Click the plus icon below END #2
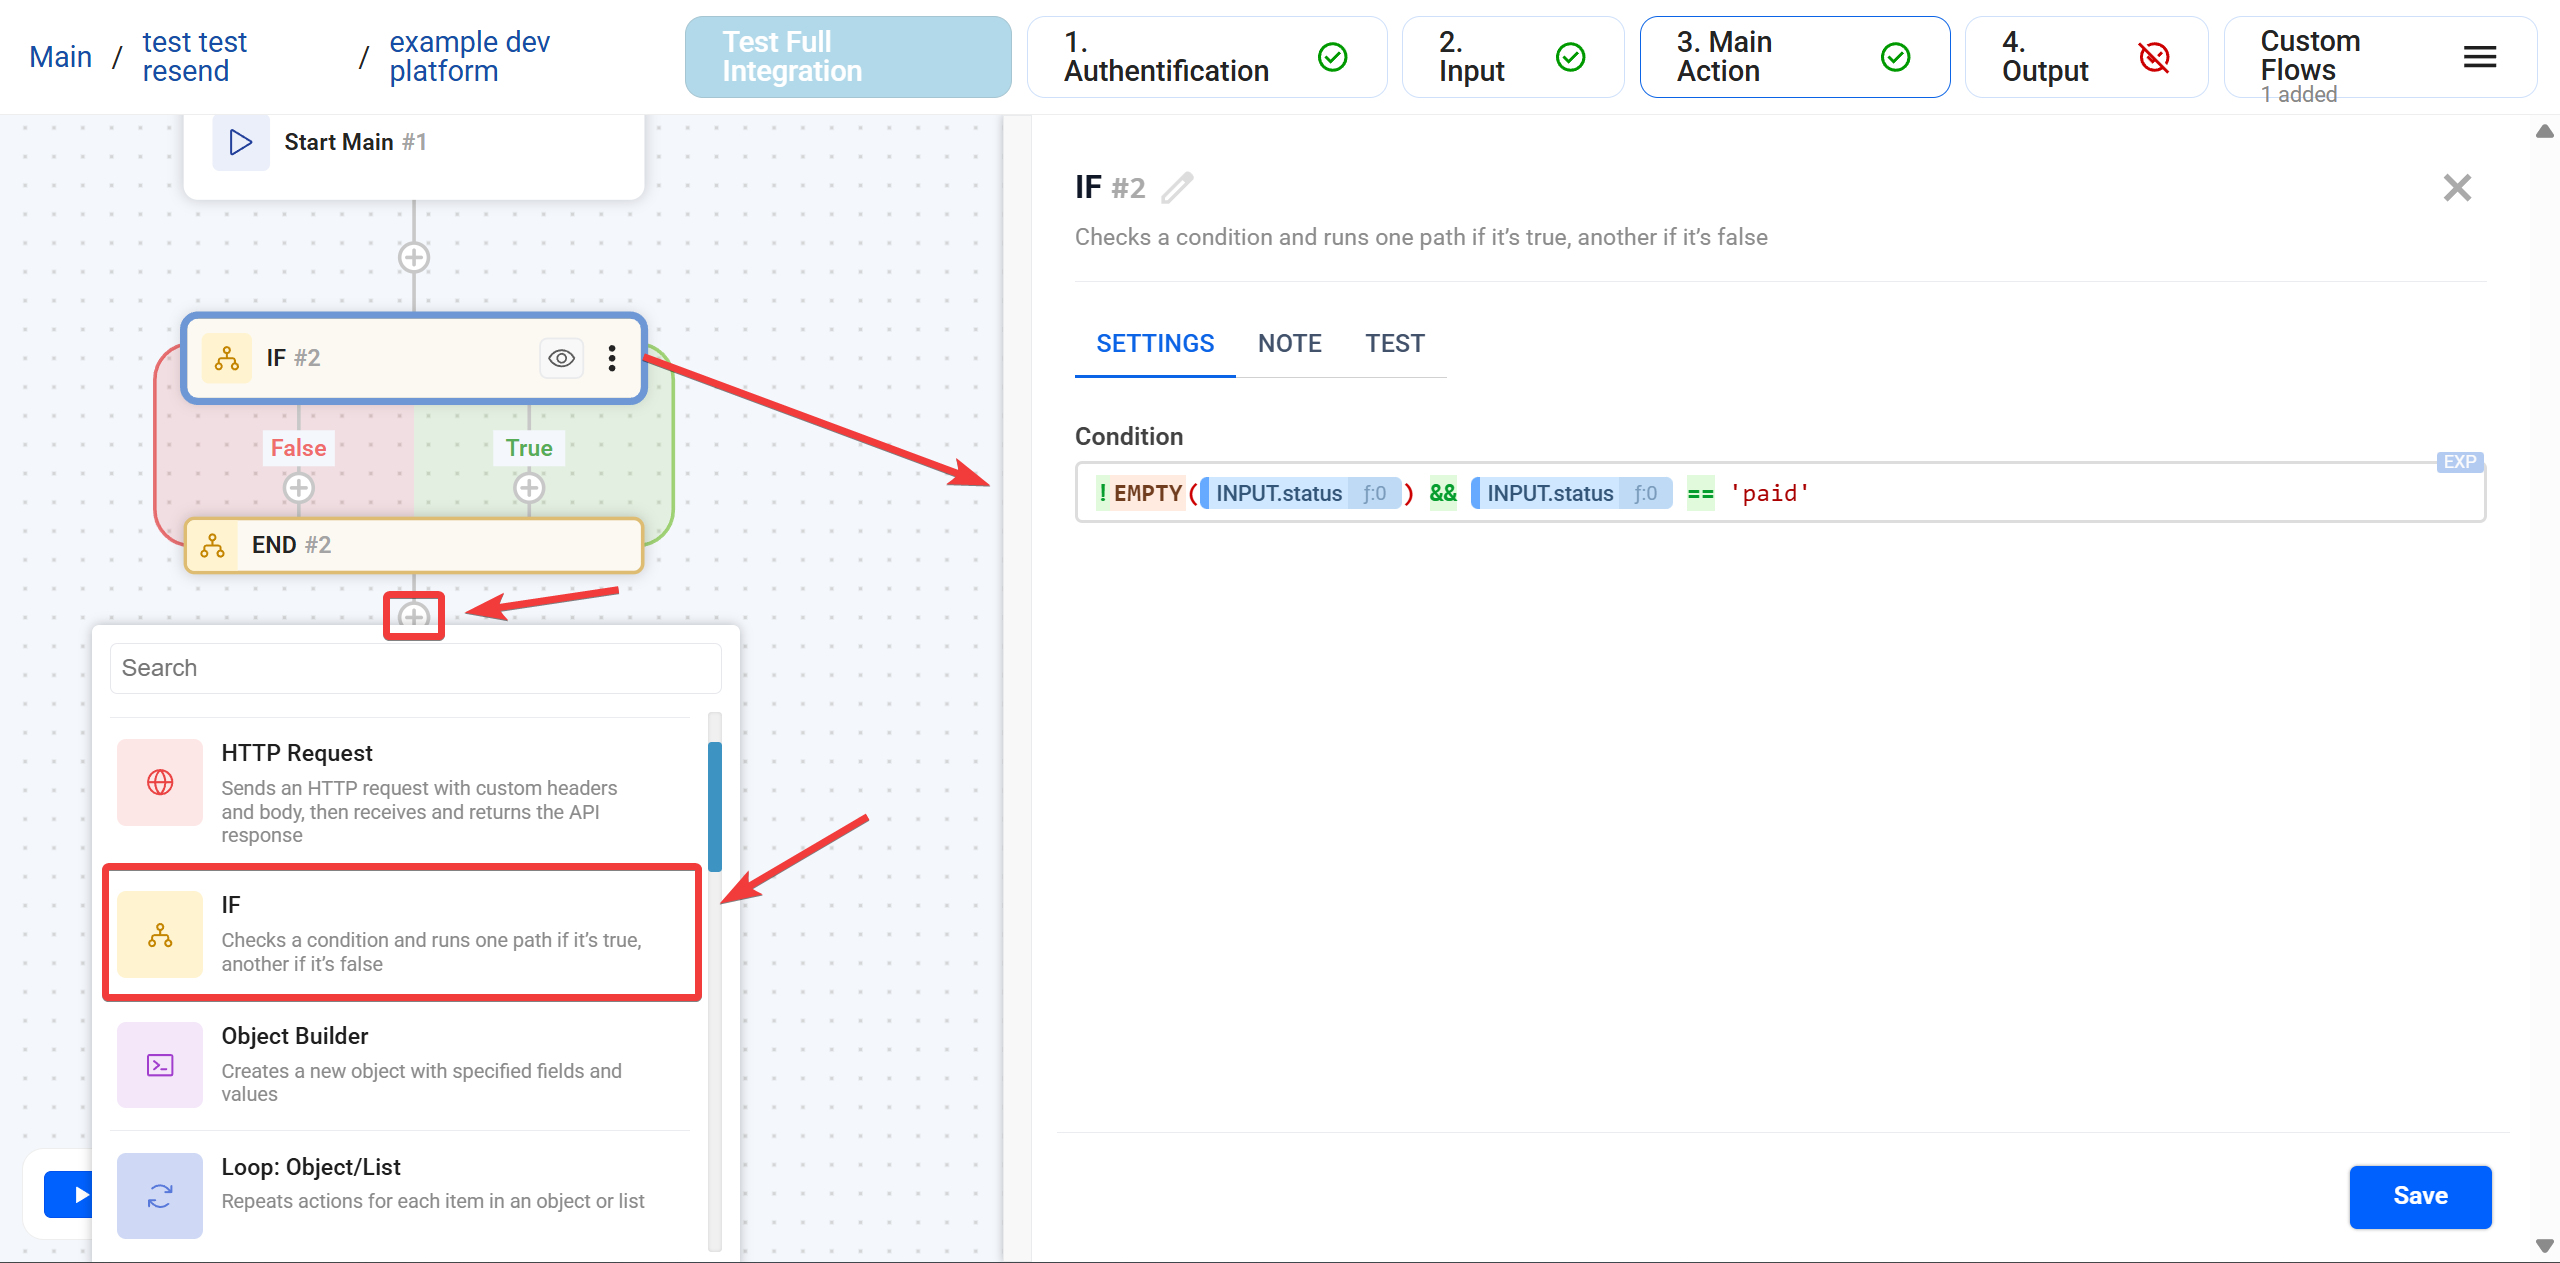Image resolution: width=2560 pixels, height=1263 pixels. 414,616
